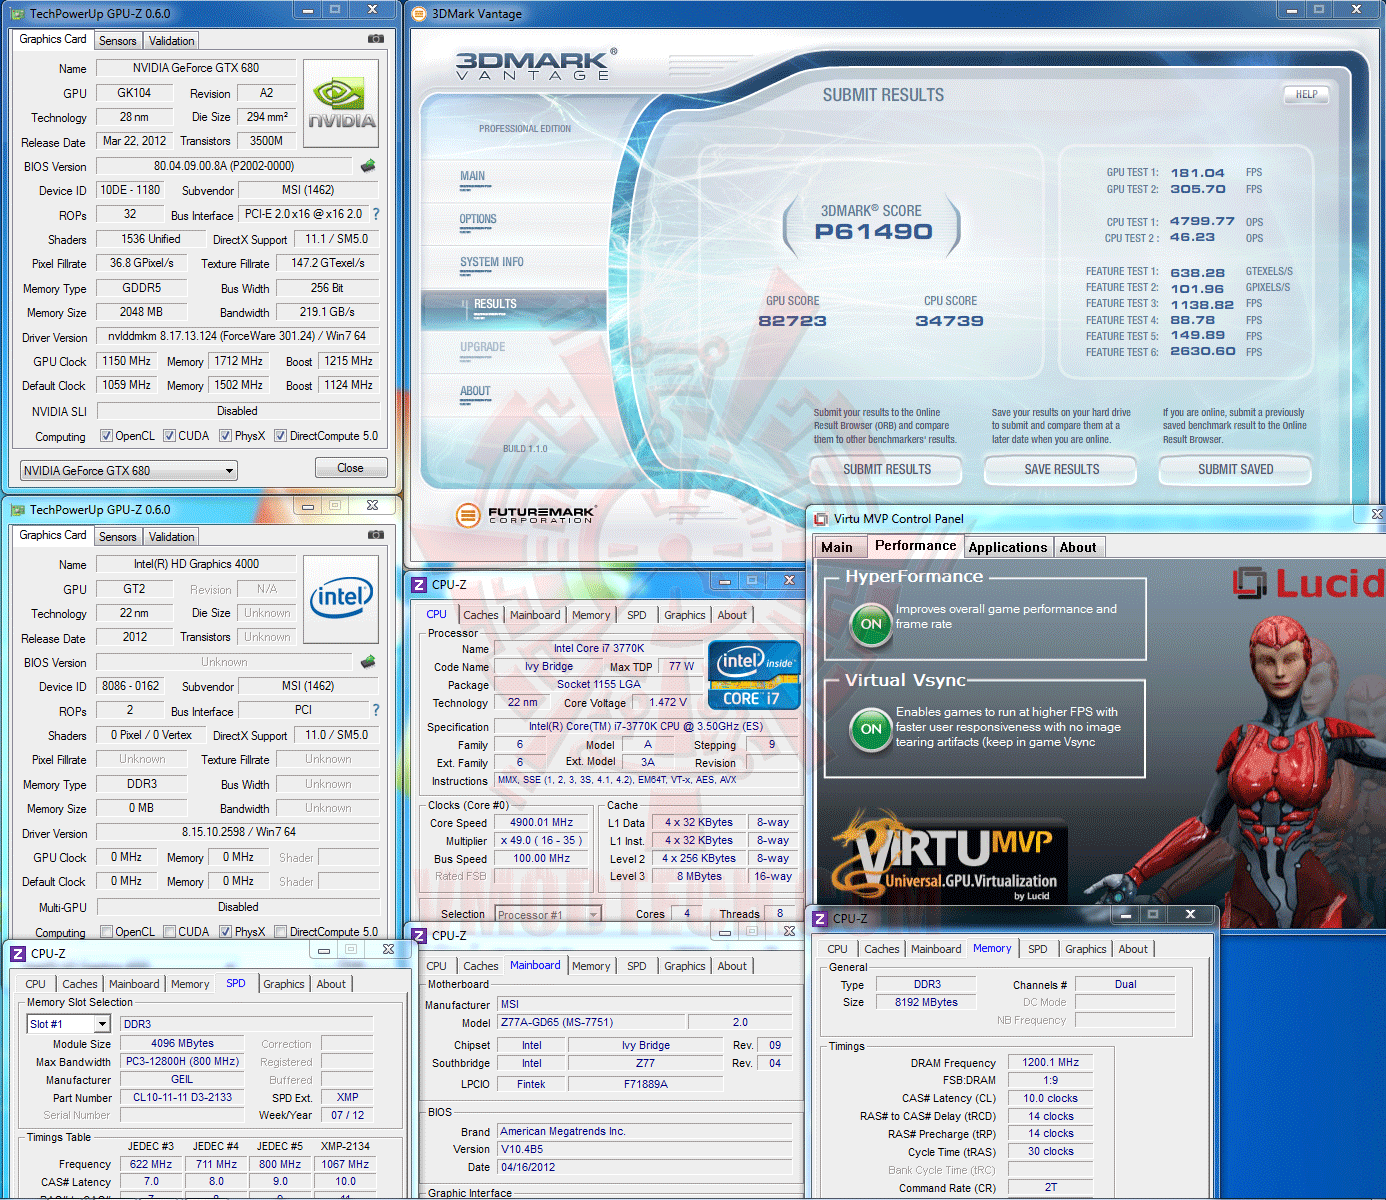Click the Core Speed field showing 4900.01 MHz

click(x=542, y=823)
